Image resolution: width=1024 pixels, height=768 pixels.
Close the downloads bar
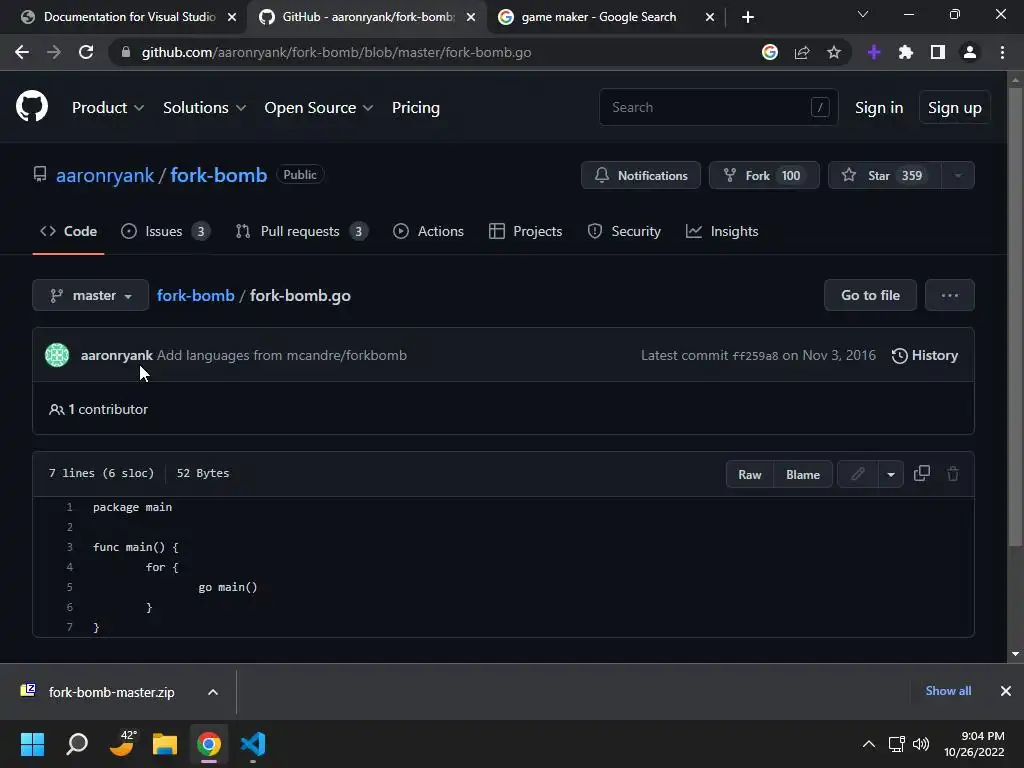point(1006,691)
